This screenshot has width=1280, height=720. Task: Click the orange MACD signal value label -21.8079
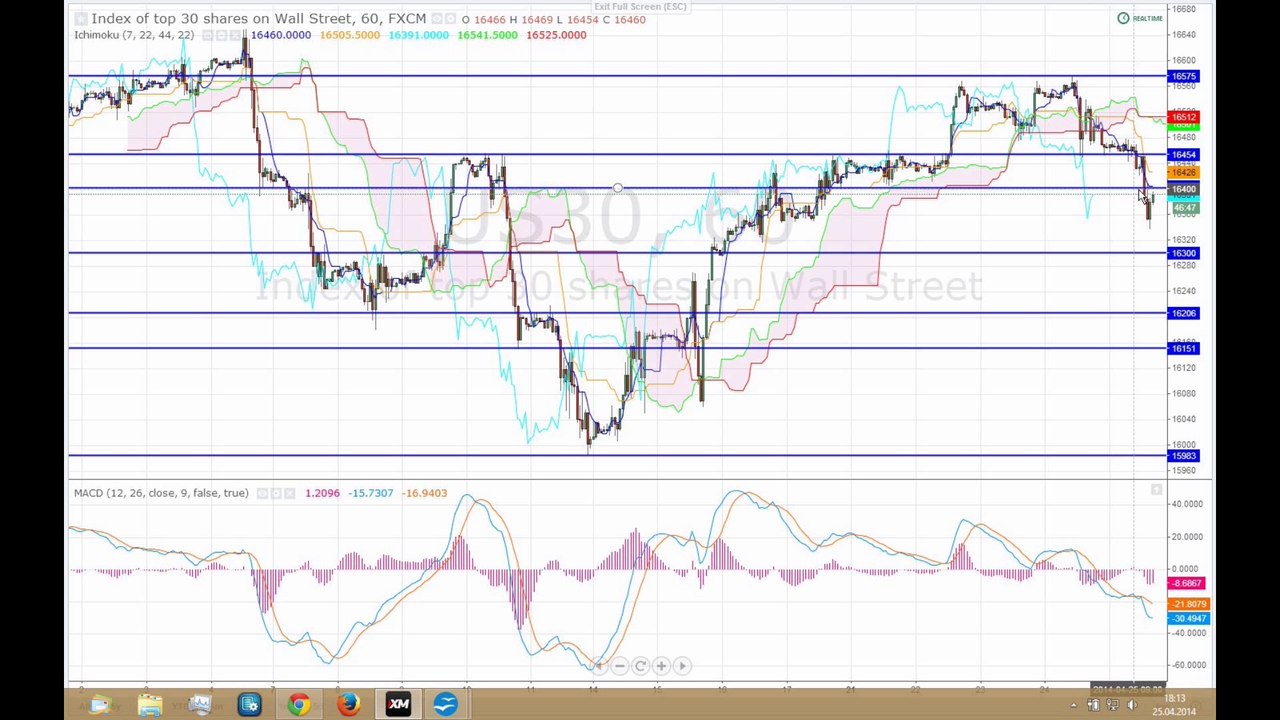[x=1188, y=605]
